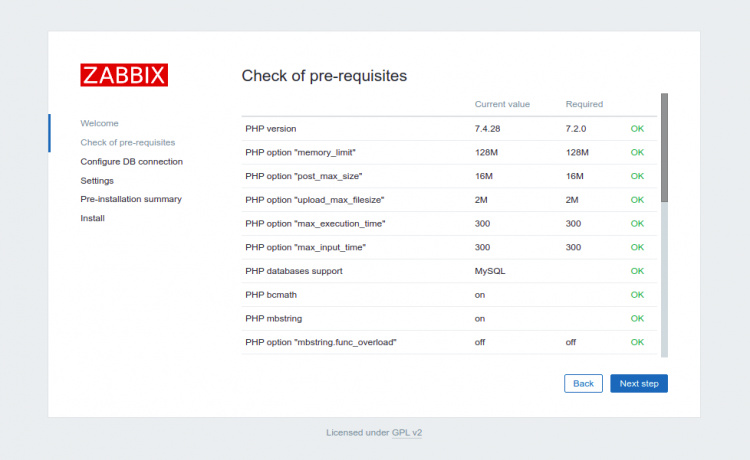Open Pre-installation summary step
This screenshot has height=460, width=750.
pos(131,199)
